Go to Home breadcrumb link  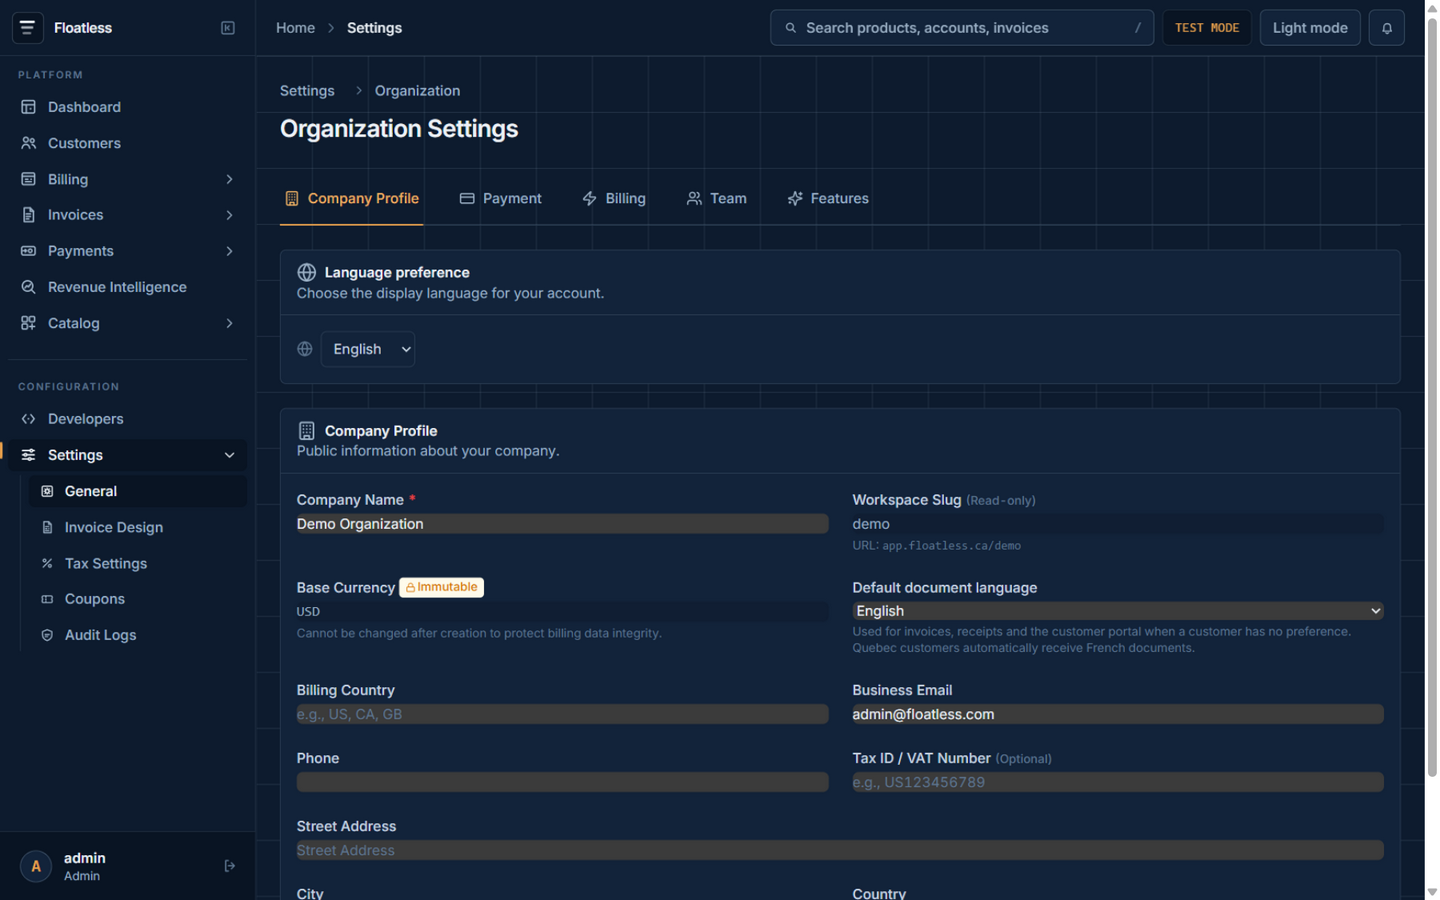(295, 28)
